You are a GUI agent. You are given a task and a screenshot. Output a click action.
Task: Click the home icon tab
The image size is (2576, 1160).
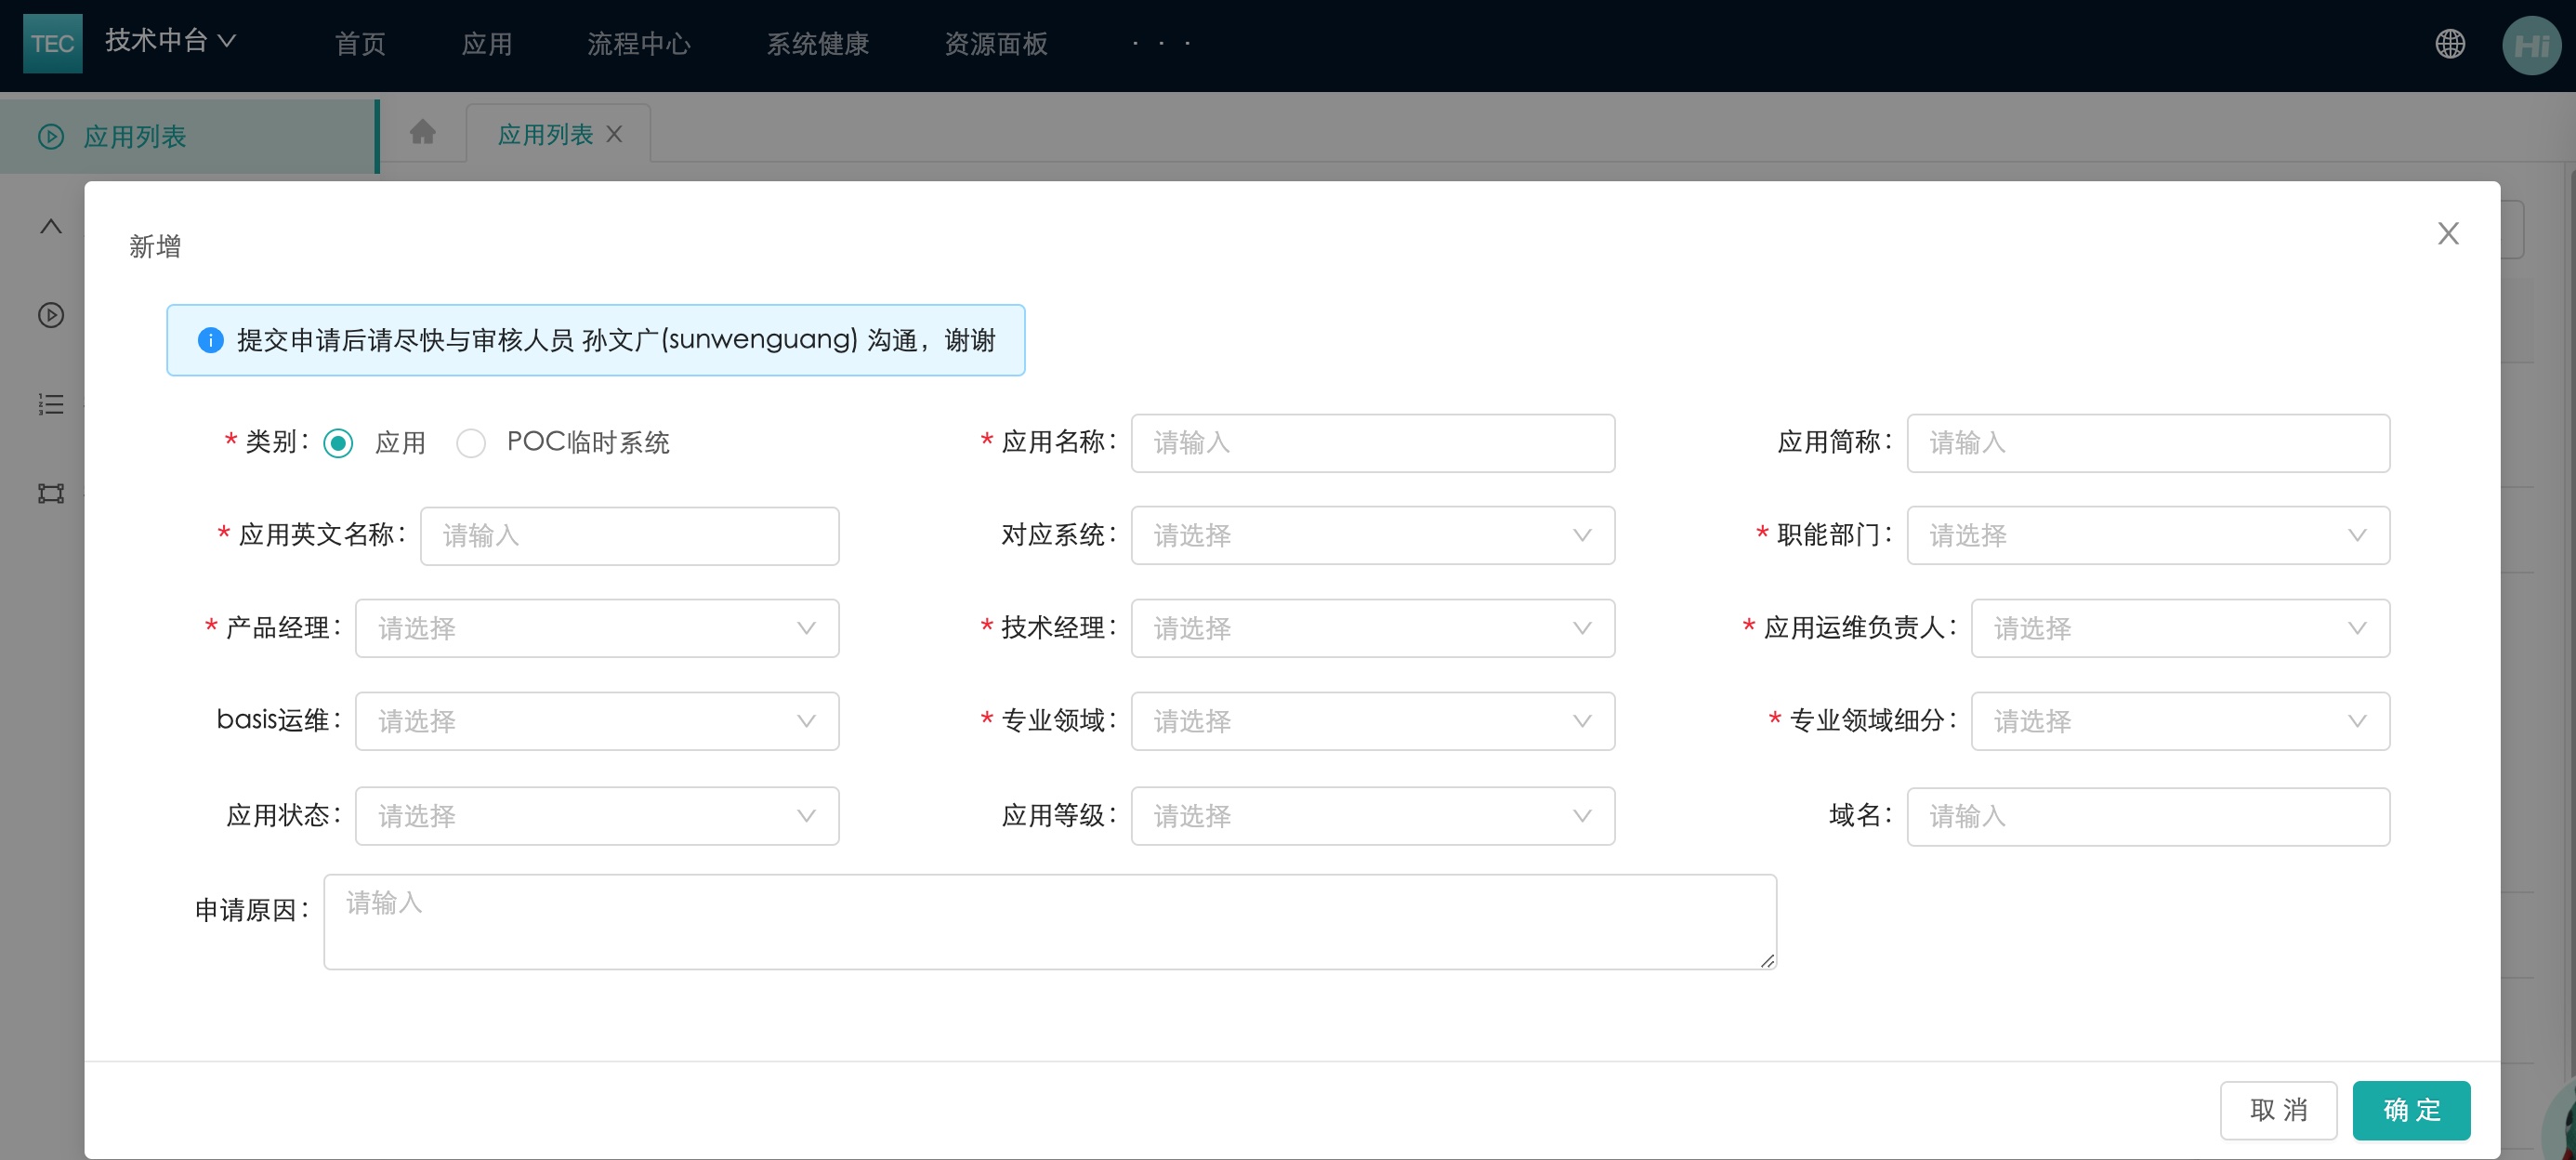click(x=422, y=132)
